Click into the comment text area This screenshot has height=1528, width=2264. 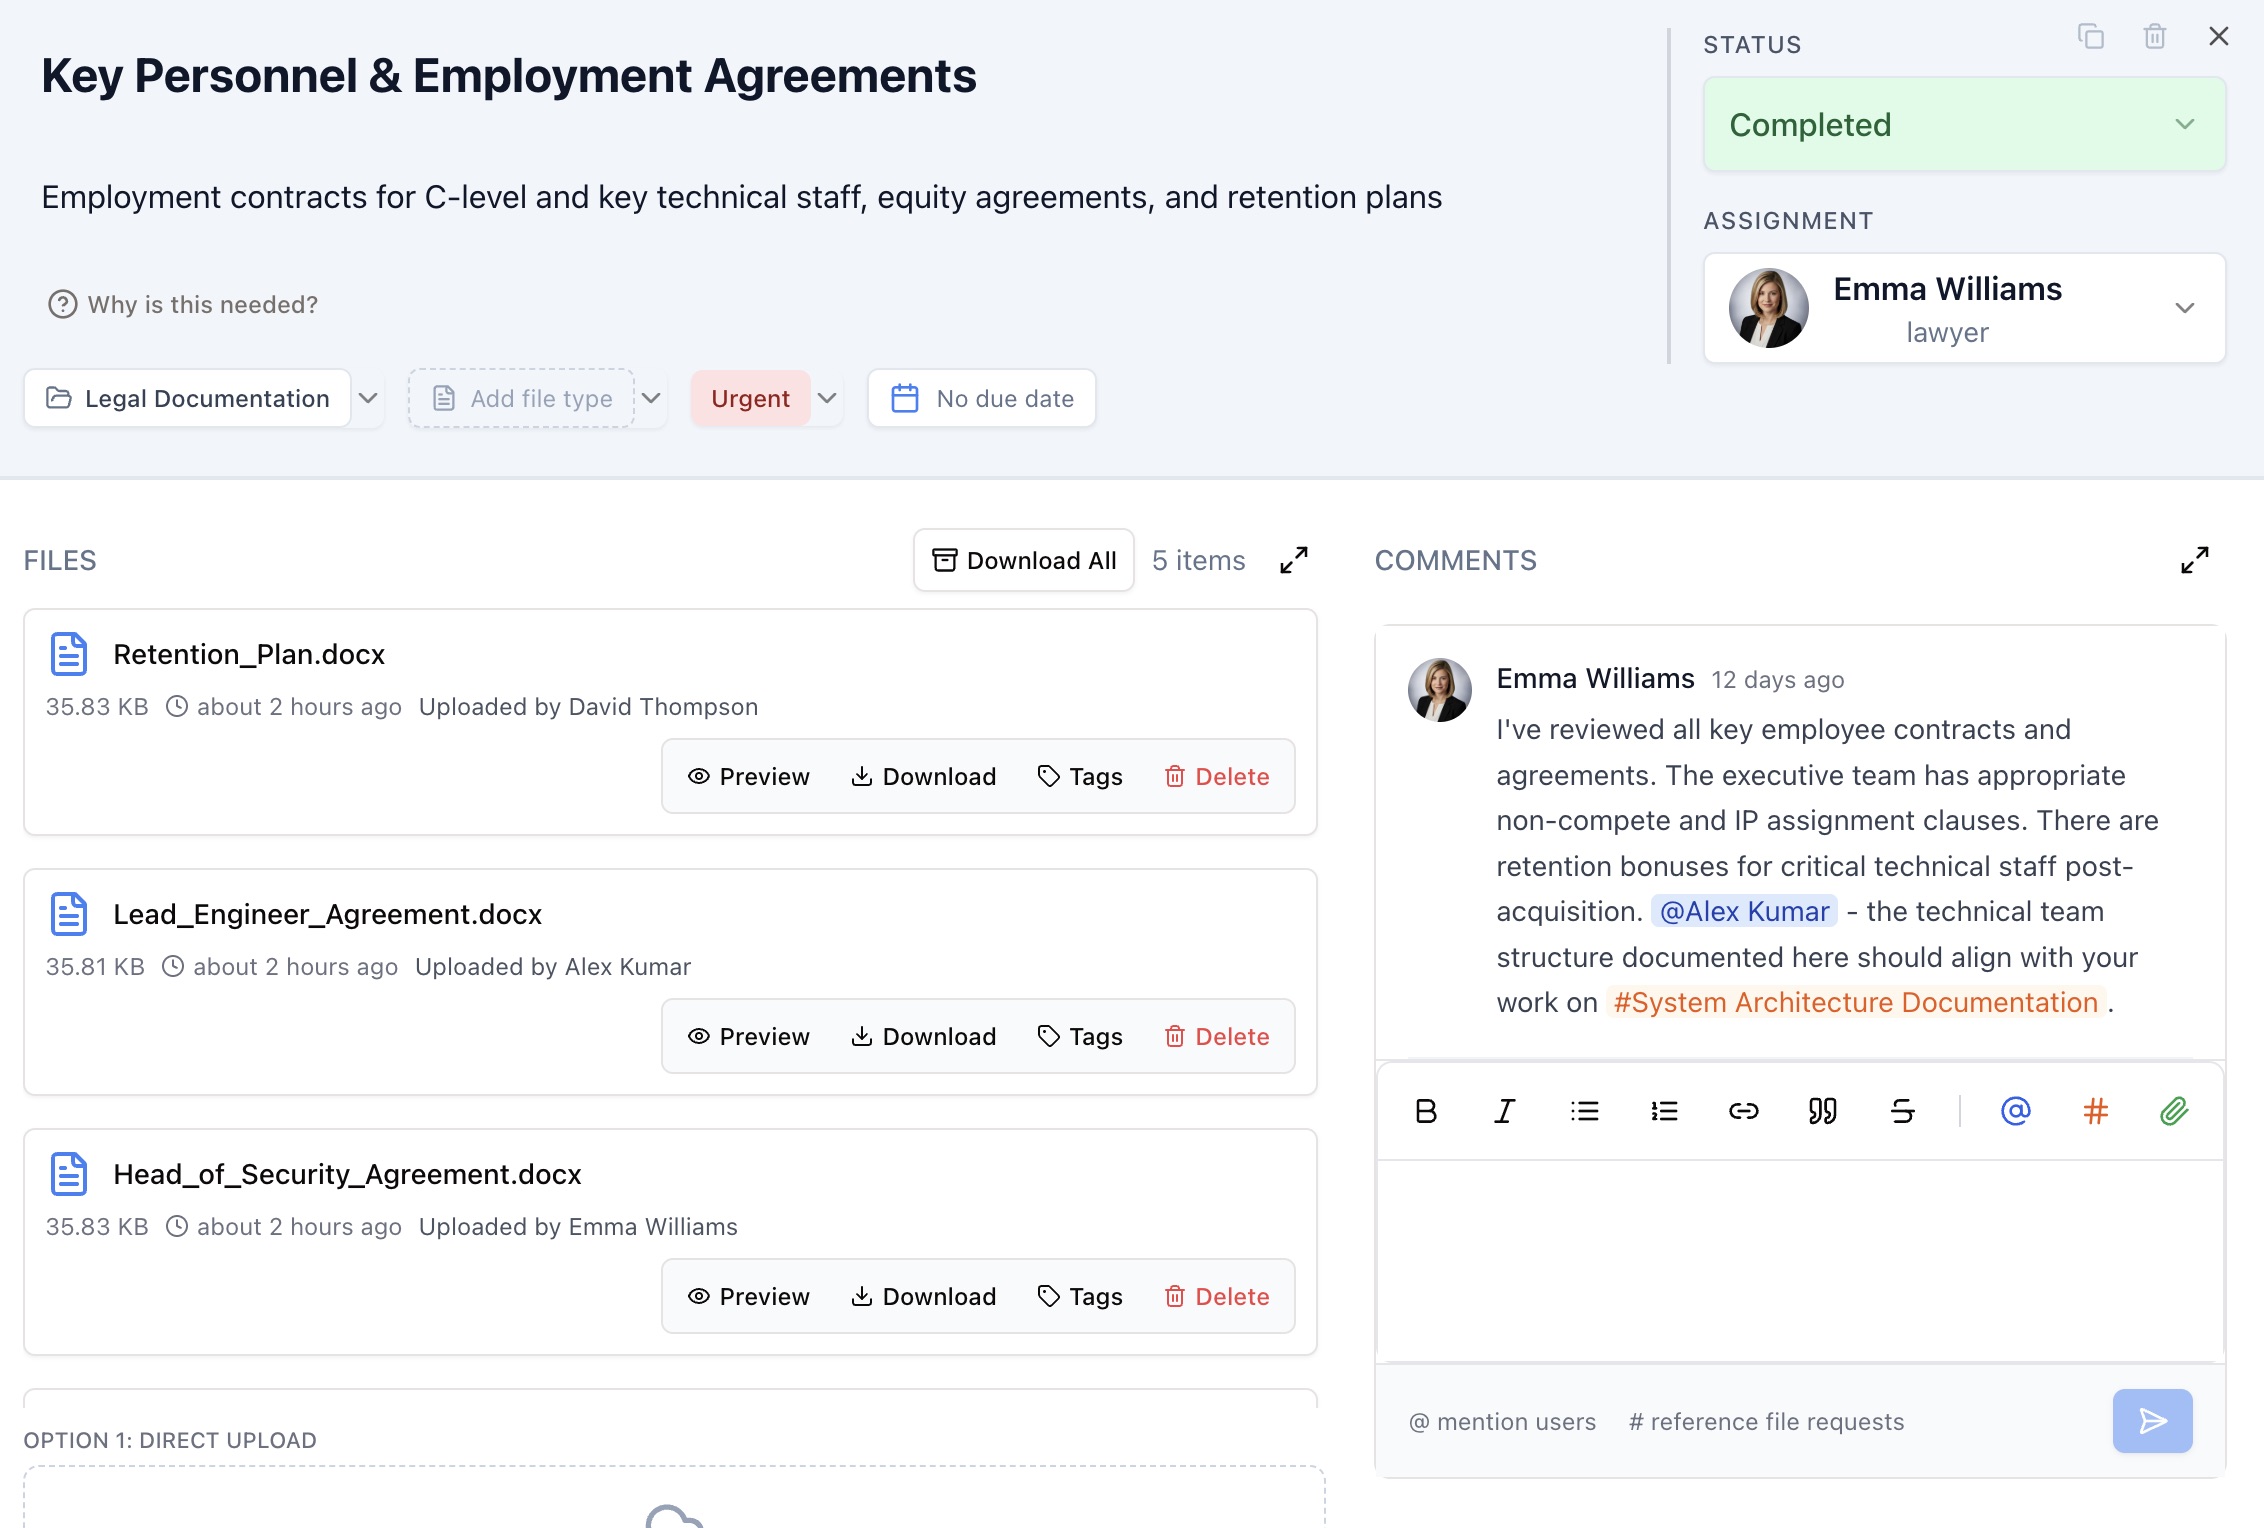coord(1799,1260)
